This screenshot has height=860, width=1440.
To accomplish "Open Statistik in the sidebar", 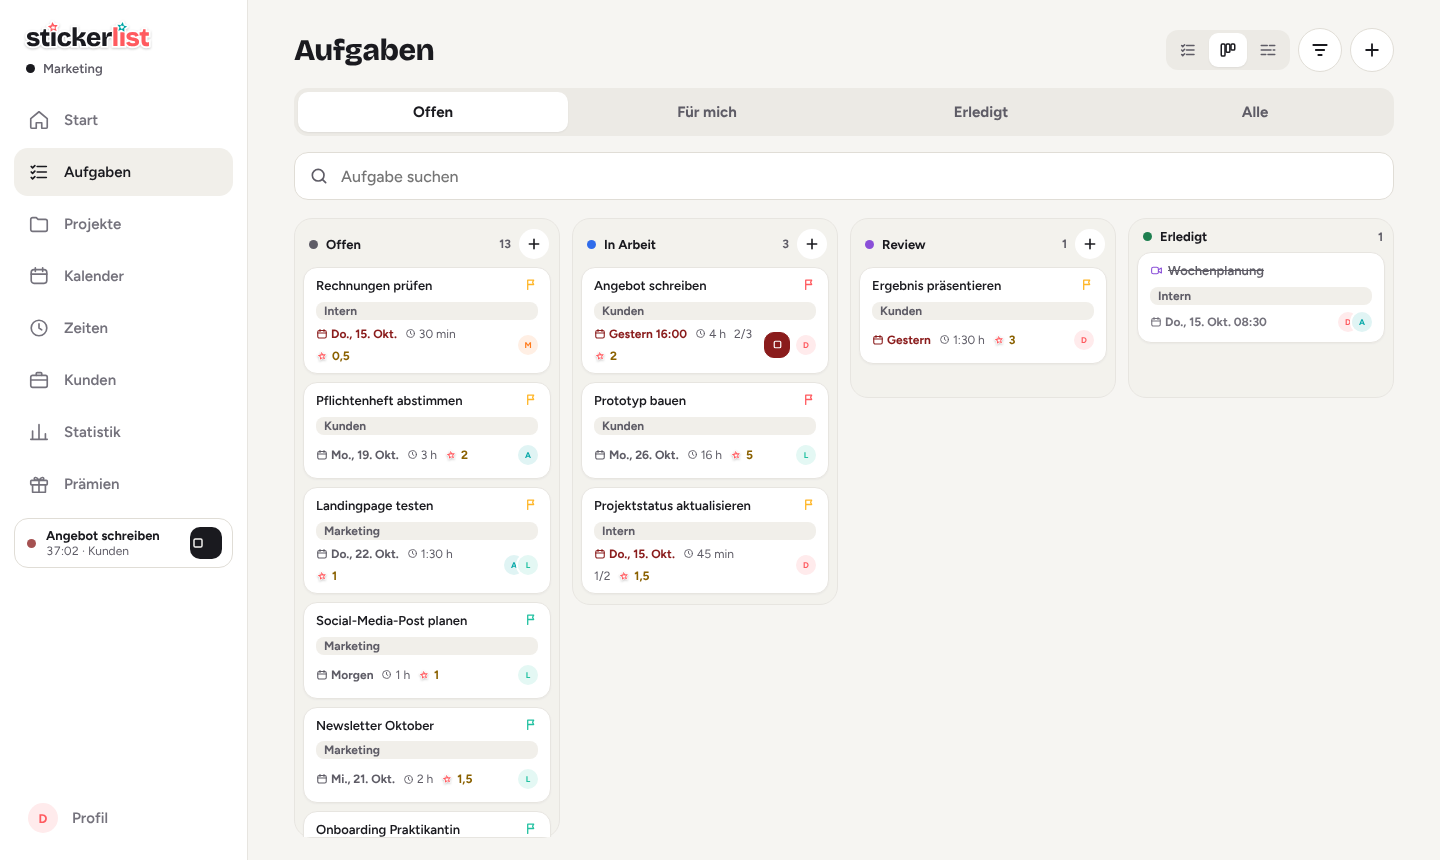I will (123, 432).
